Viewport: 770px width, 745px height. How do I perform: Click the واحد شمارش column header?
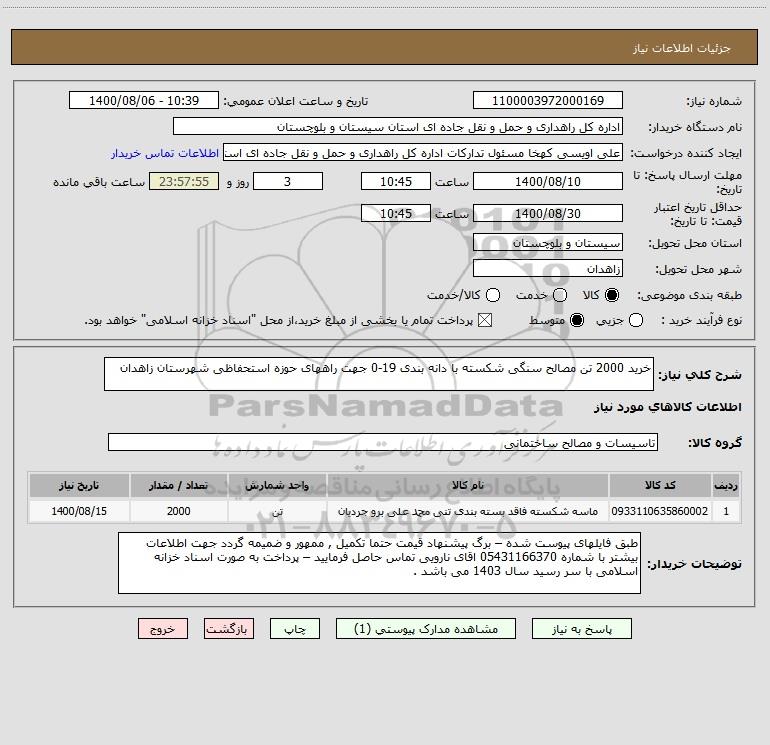click(x=277, y=485)
